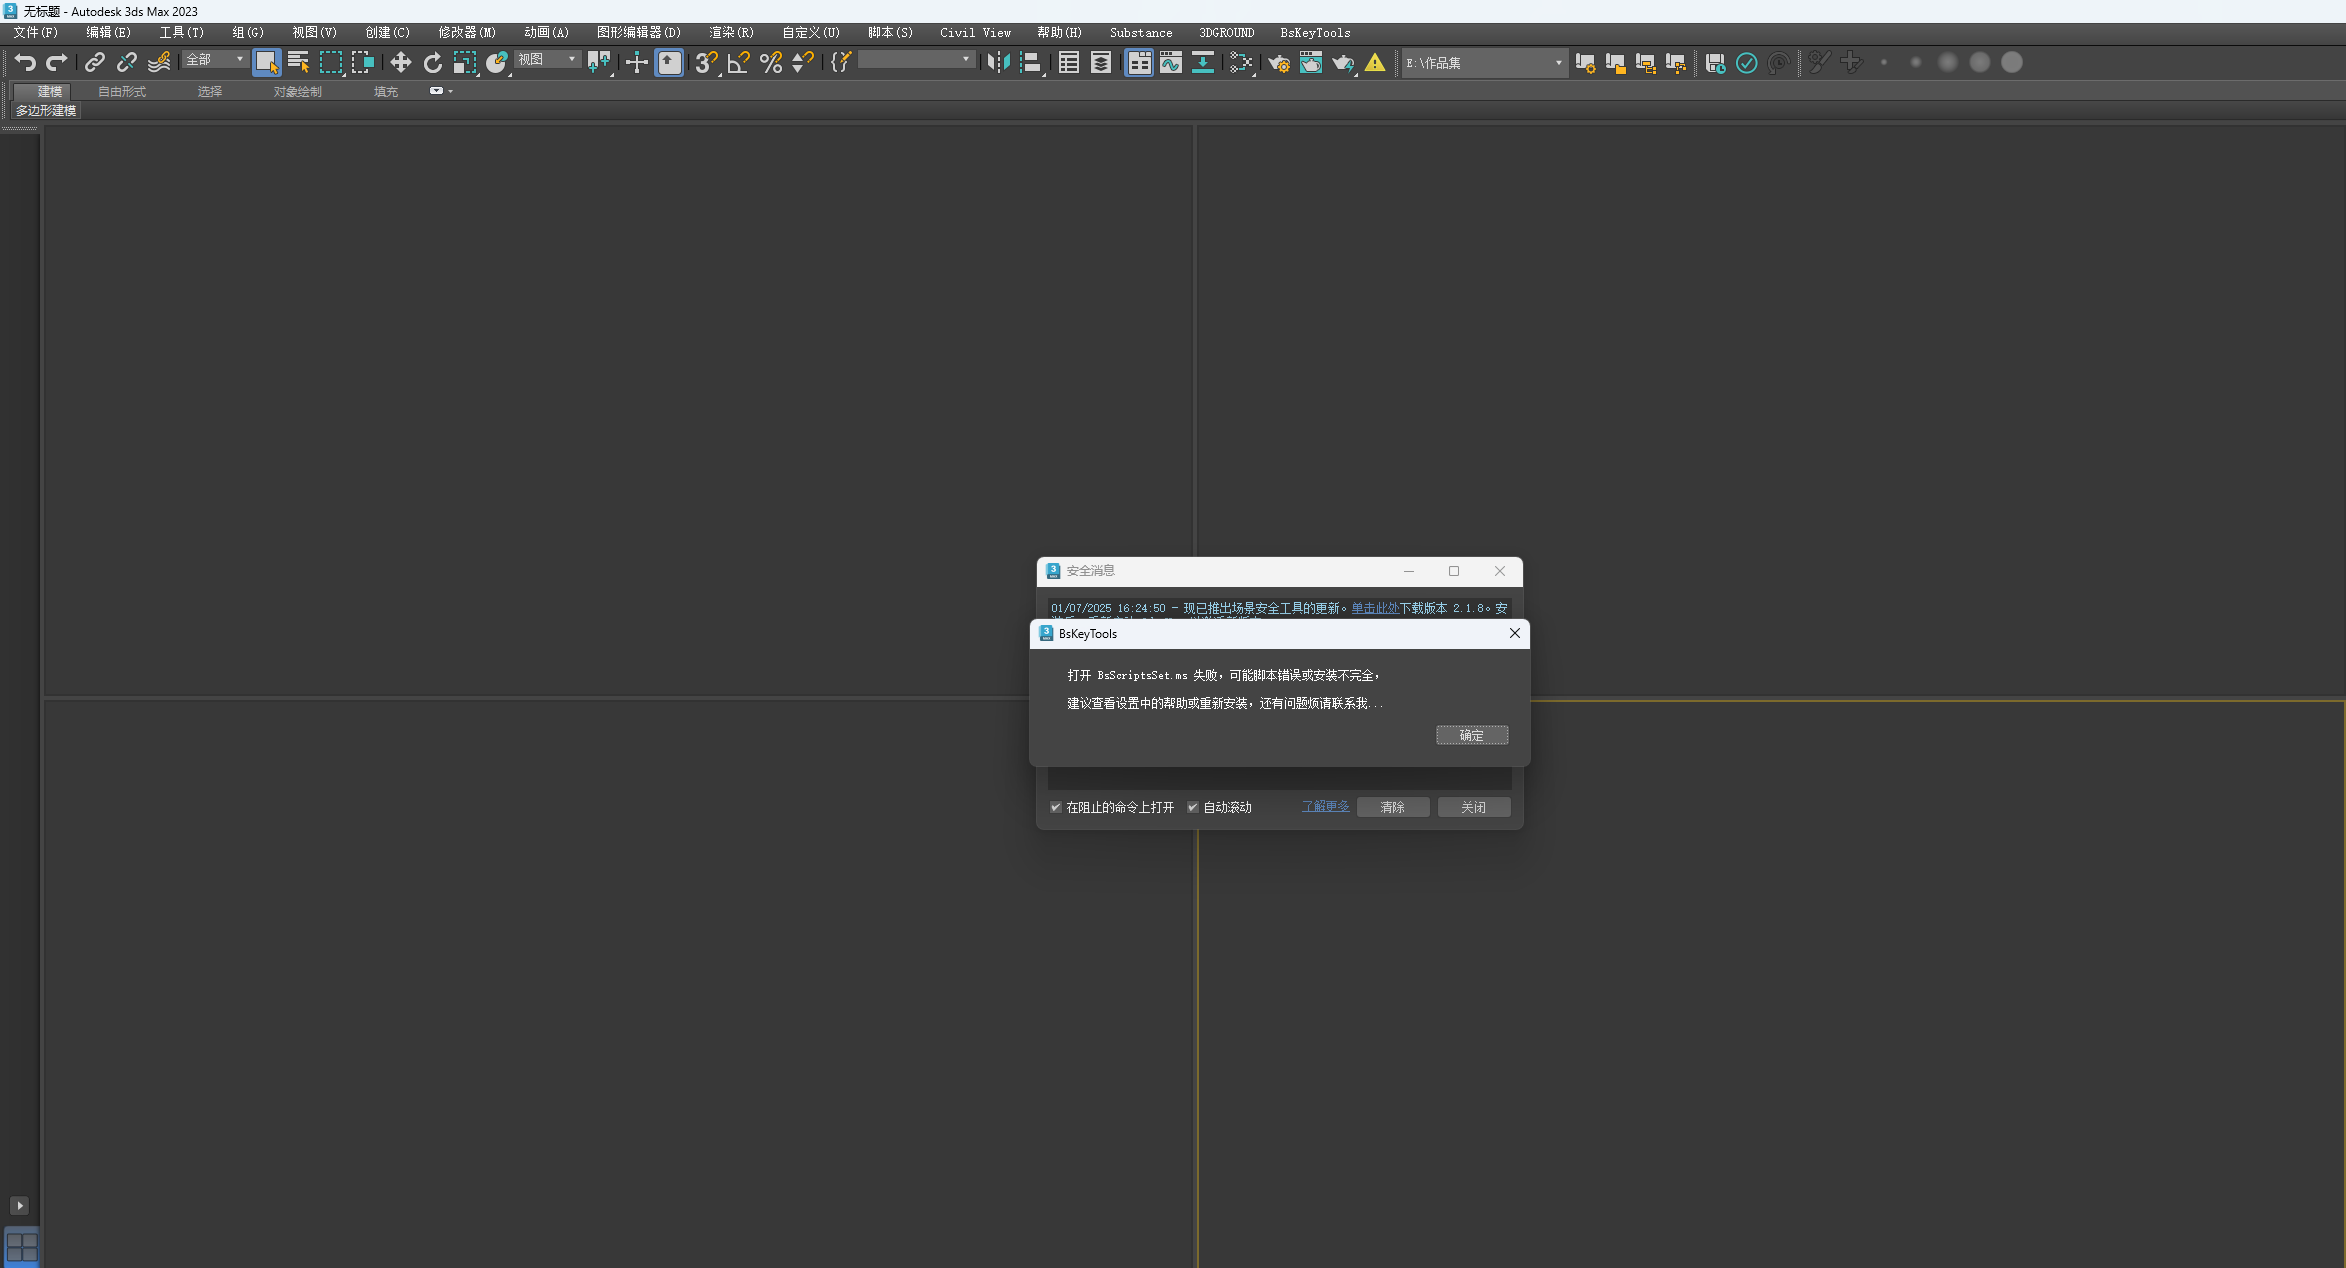Click the Use Pivot Point Center icon

599,63
